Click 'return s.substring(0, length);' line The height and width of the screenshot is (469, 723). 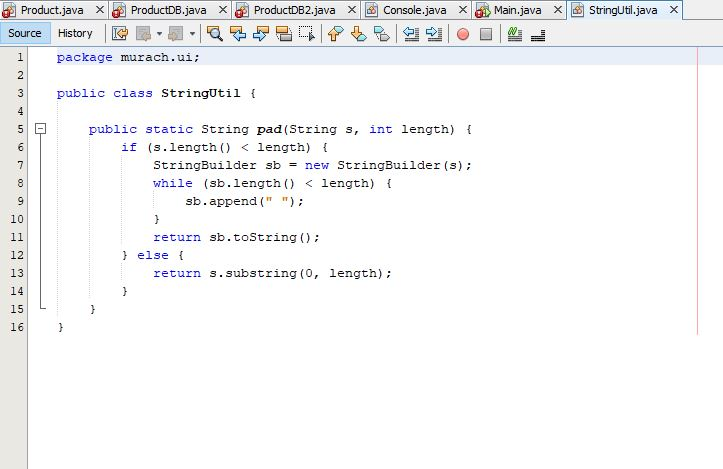click(x=272, y=273)
